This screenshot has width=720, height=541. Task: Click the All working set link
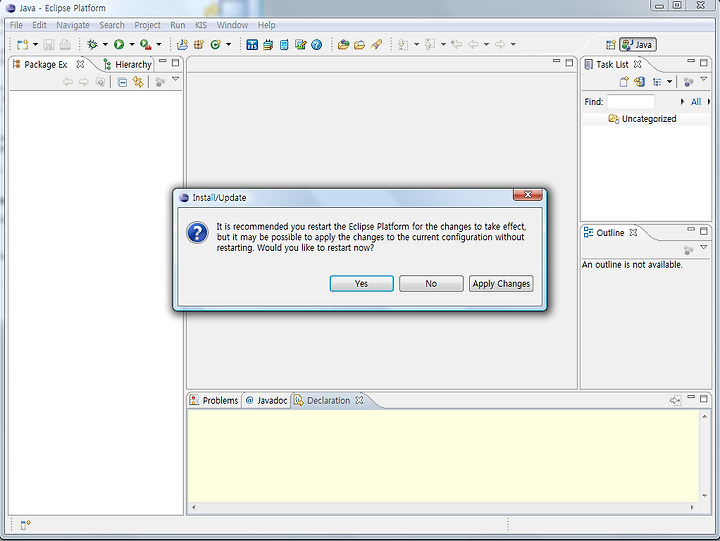coord(696,102)
